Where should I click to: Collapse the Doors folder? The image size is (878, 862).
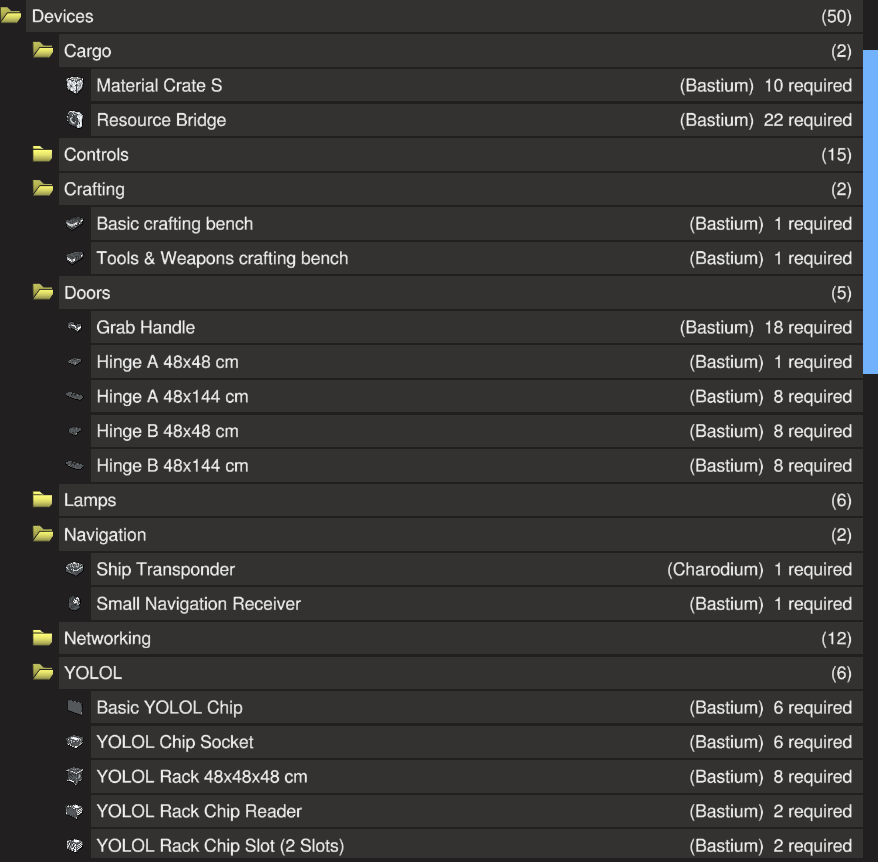[x=43, y=293]
